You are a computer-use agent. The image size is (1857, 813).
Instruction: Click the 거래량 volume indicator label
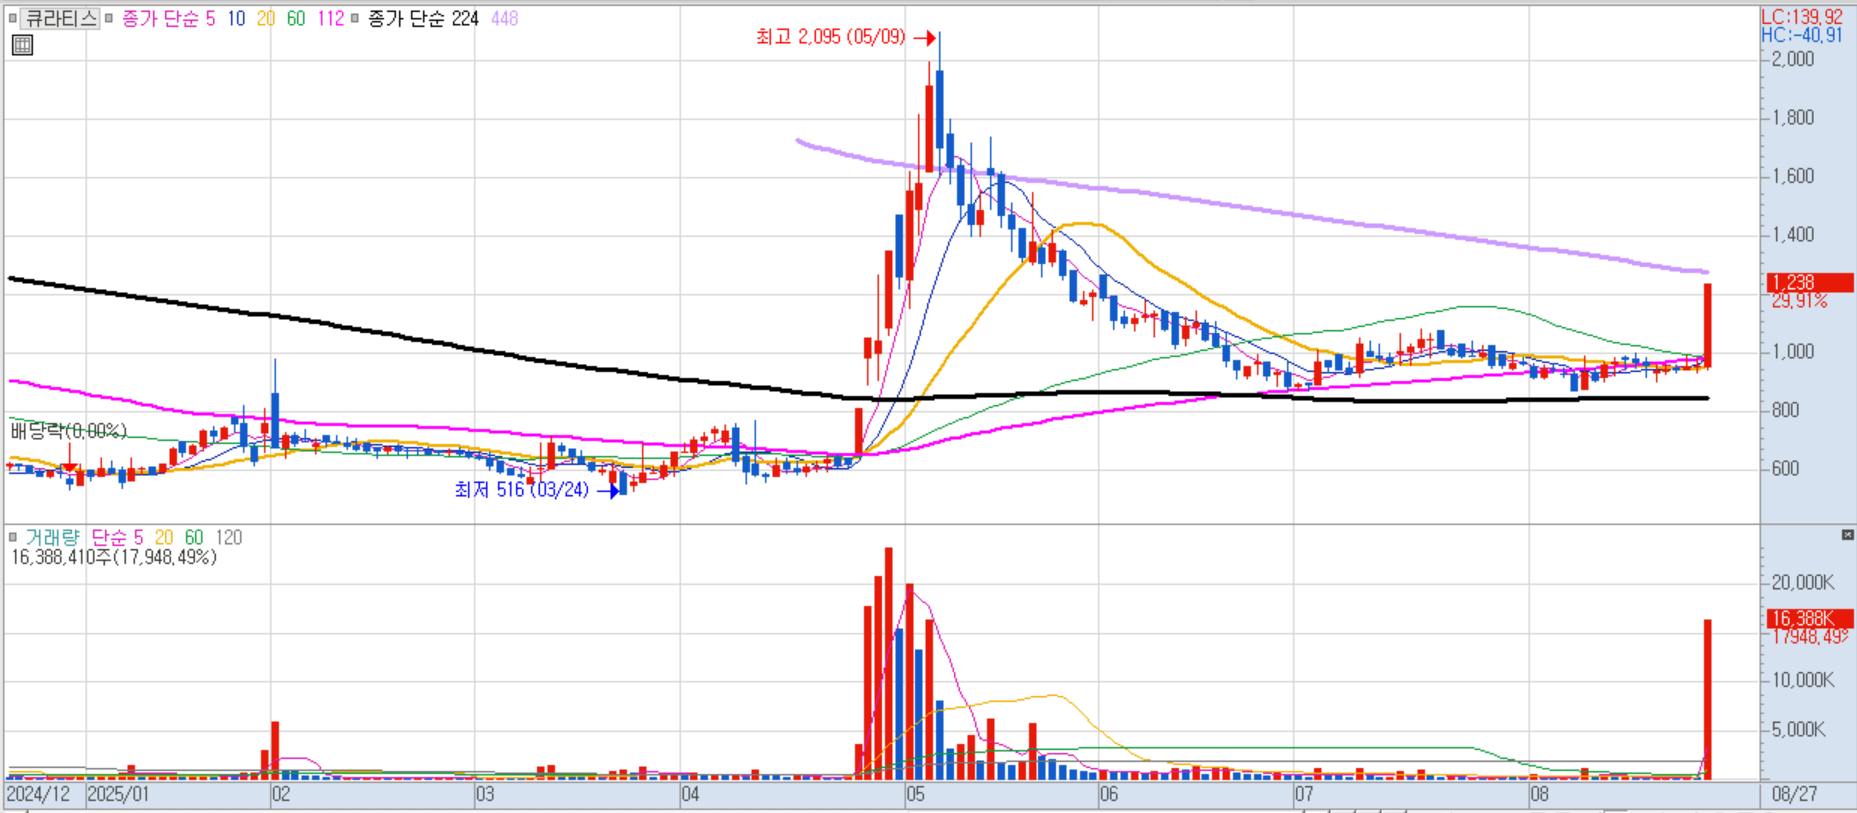[x=52, y=537]
